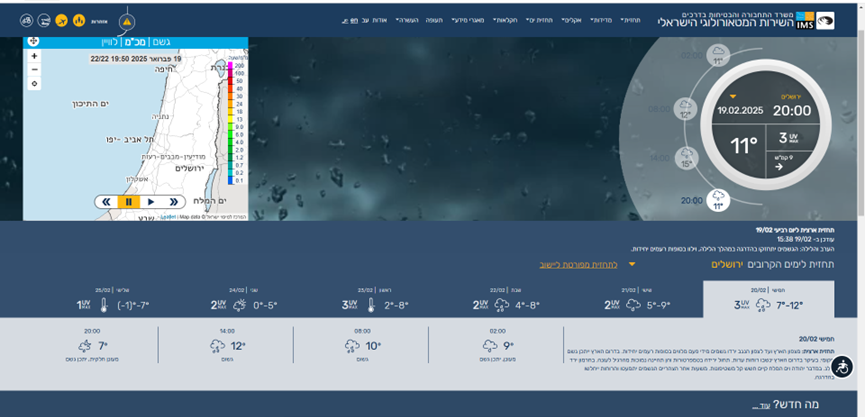Click the map pan/move arrows icon

pos(34,41)
